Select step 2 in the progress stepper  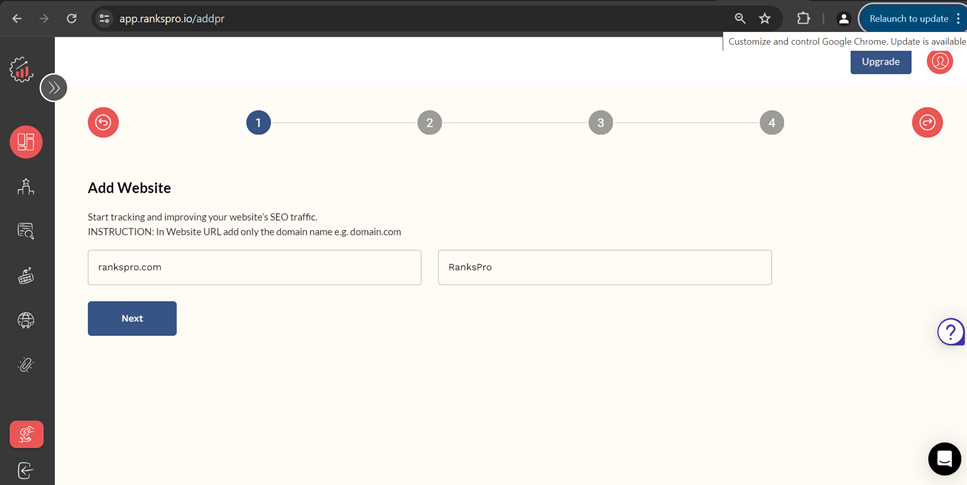[430, 123]
